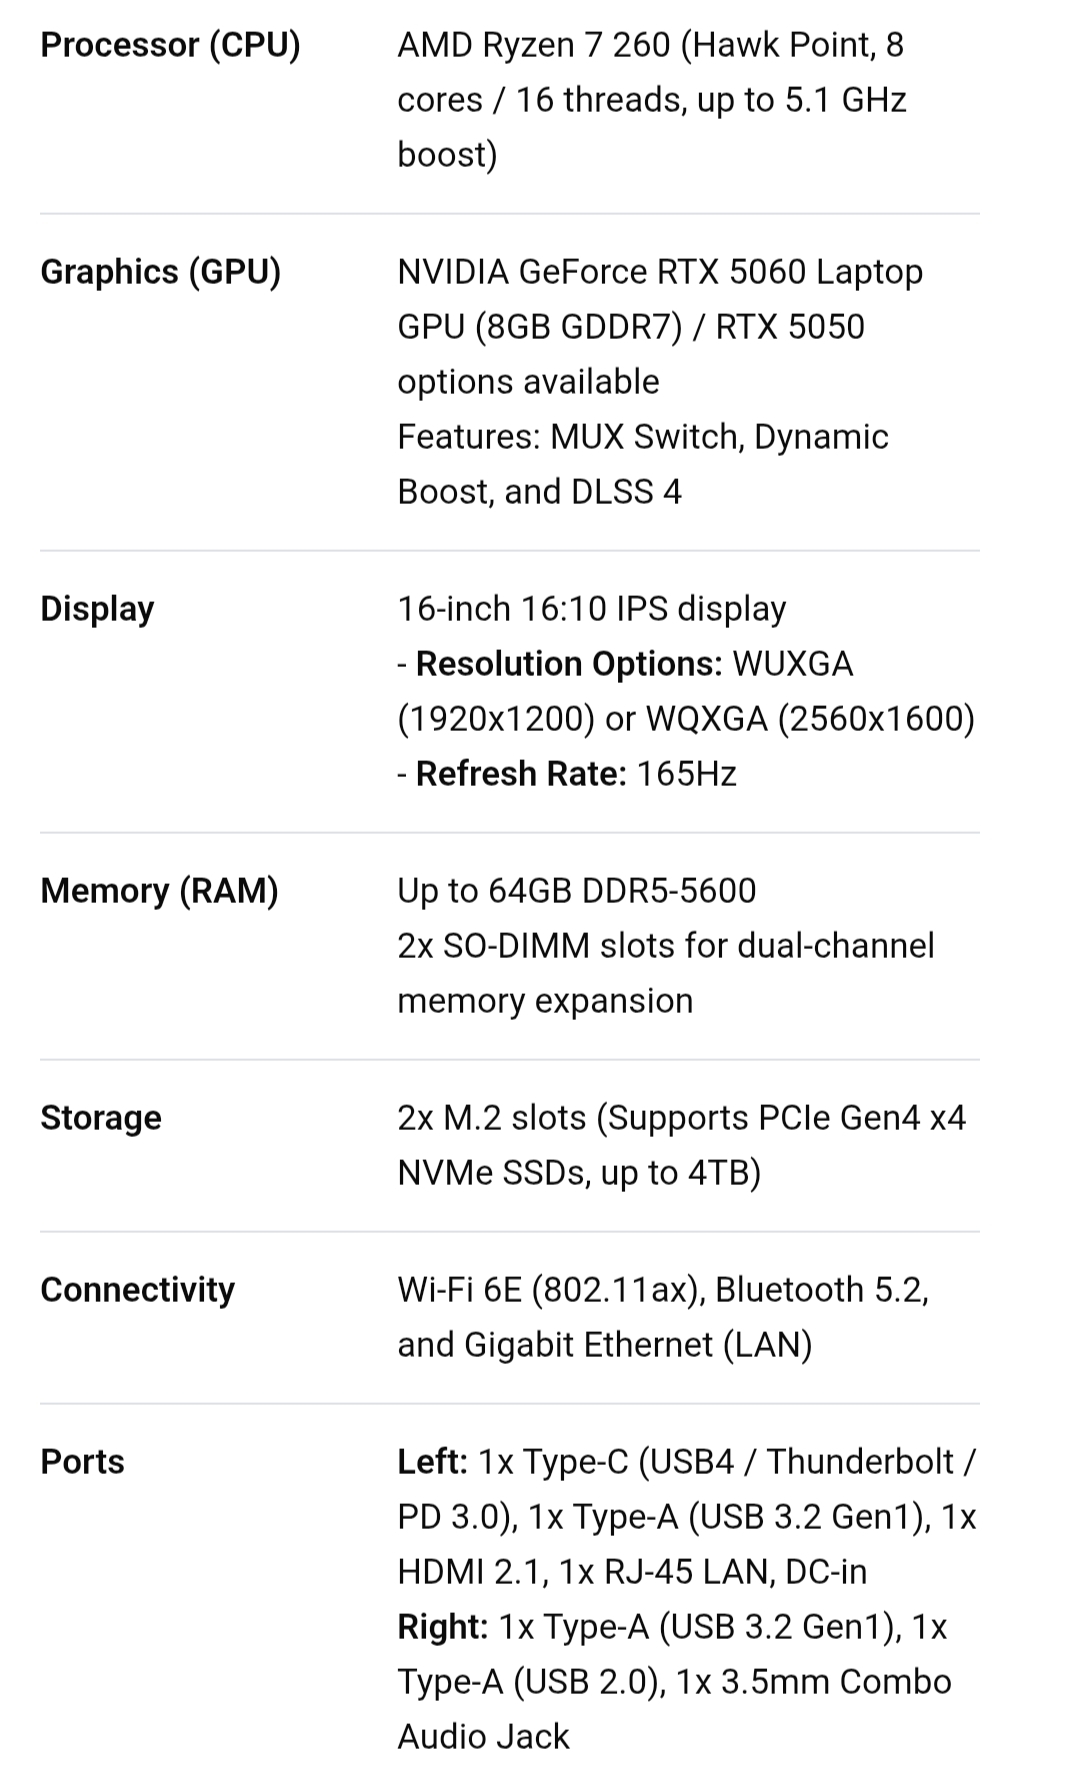Click the SO-DIMM slots description line

666,973
